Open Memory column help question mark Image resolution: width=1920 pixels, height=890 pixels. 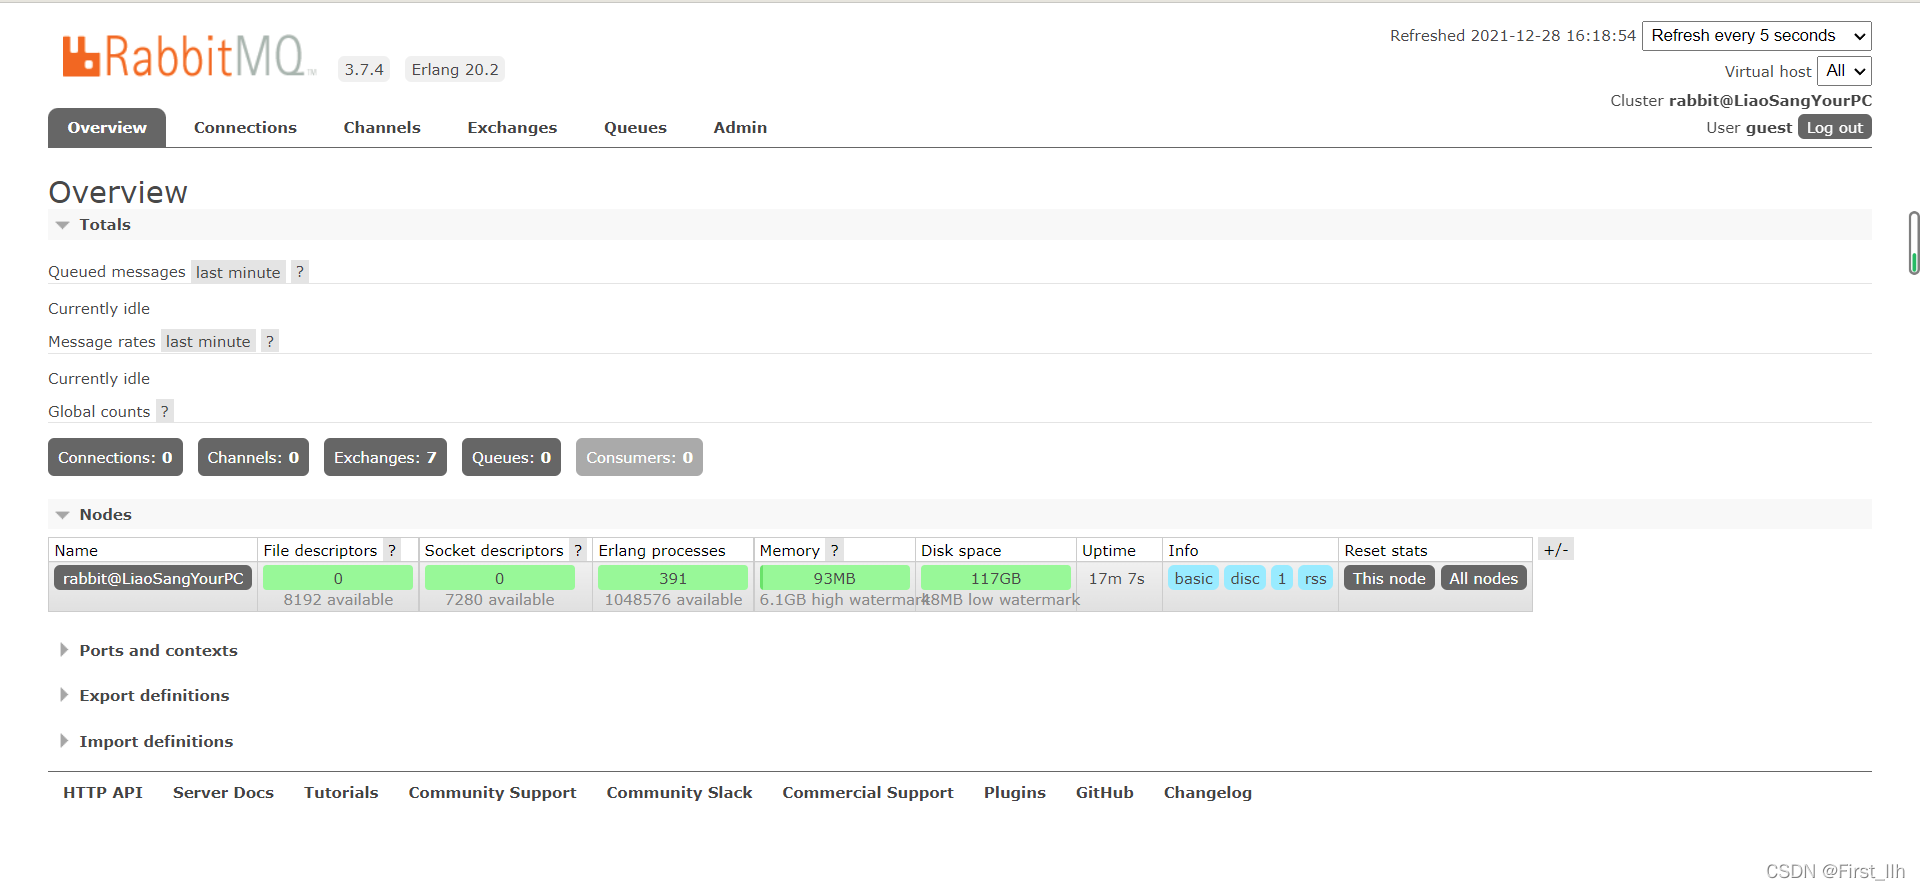834,551
